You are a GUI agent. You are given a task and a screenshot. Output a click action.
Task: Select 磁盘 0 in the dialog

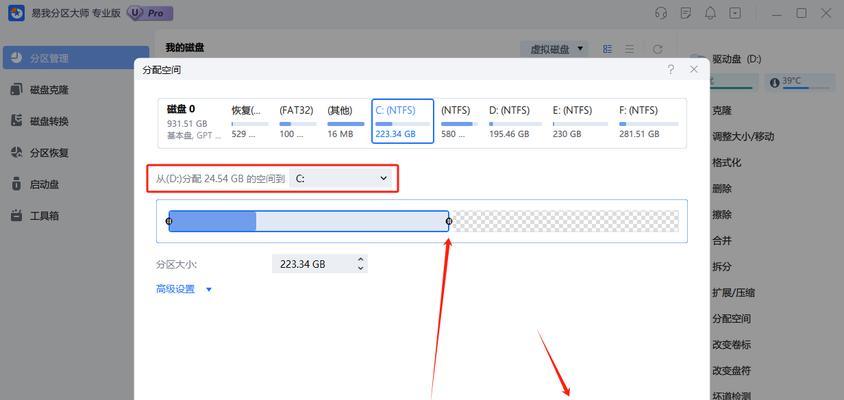pos(193,122)
